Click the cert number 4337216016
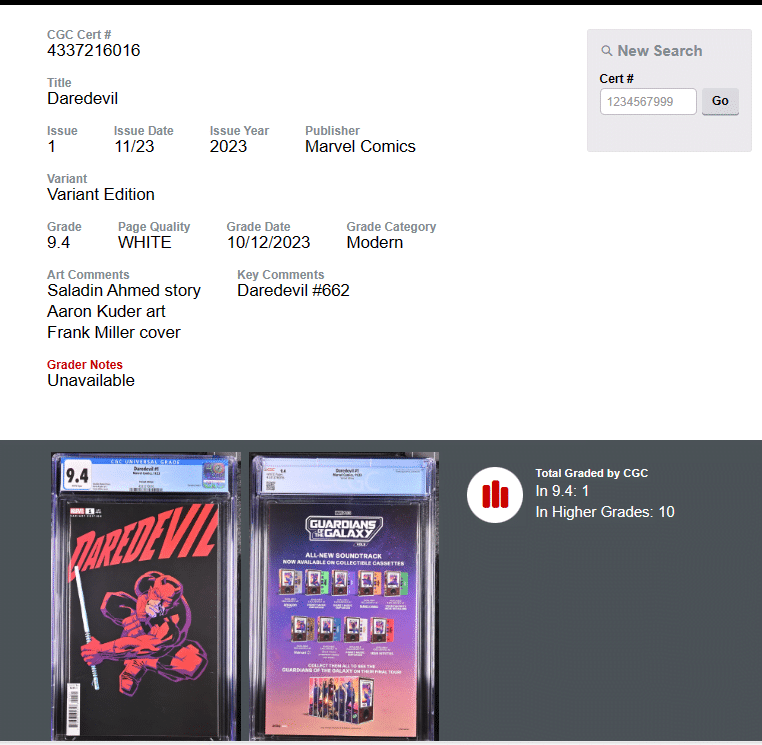 [x=93, y=50]
